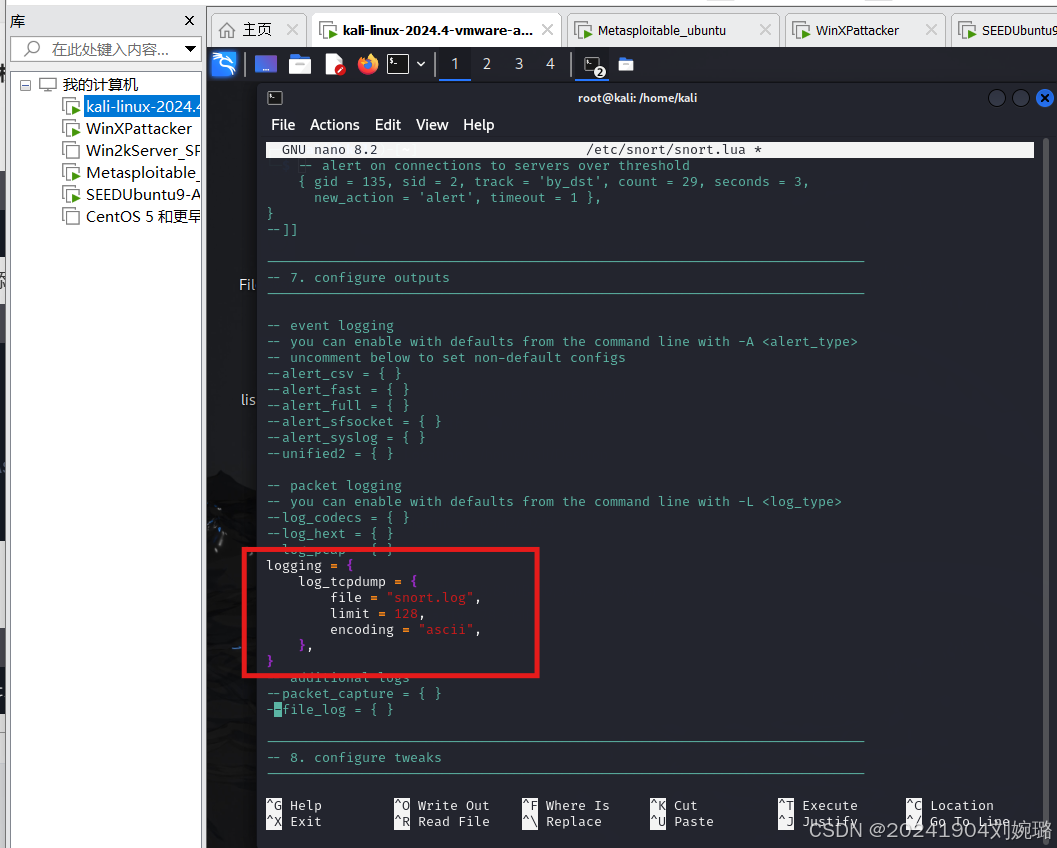
Task: Close the kali-linux-2024.4-vmware tab
Action: 547,30
